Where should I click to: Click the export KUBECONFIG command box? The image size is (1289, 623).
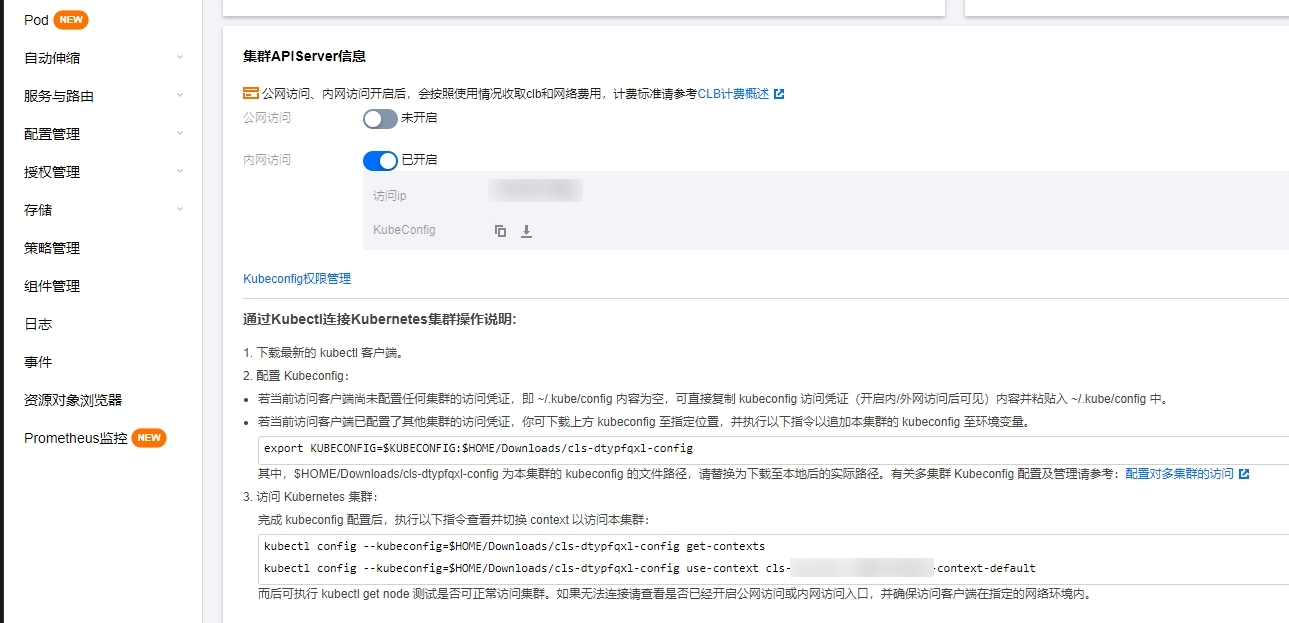(773, 449)
